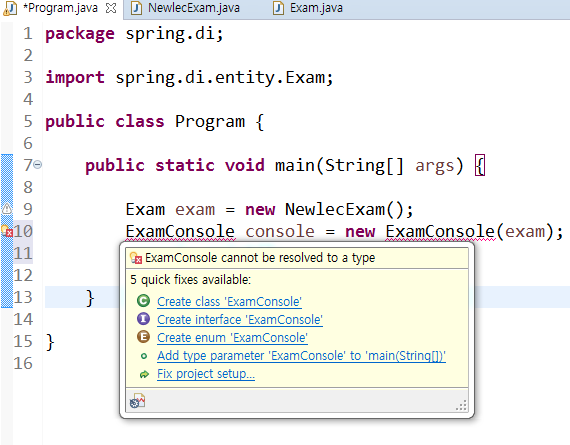Click the 'Exam' type name on line 9
Image resolution: width=570 pixels, height=445 pixels.
pos(145,209)
